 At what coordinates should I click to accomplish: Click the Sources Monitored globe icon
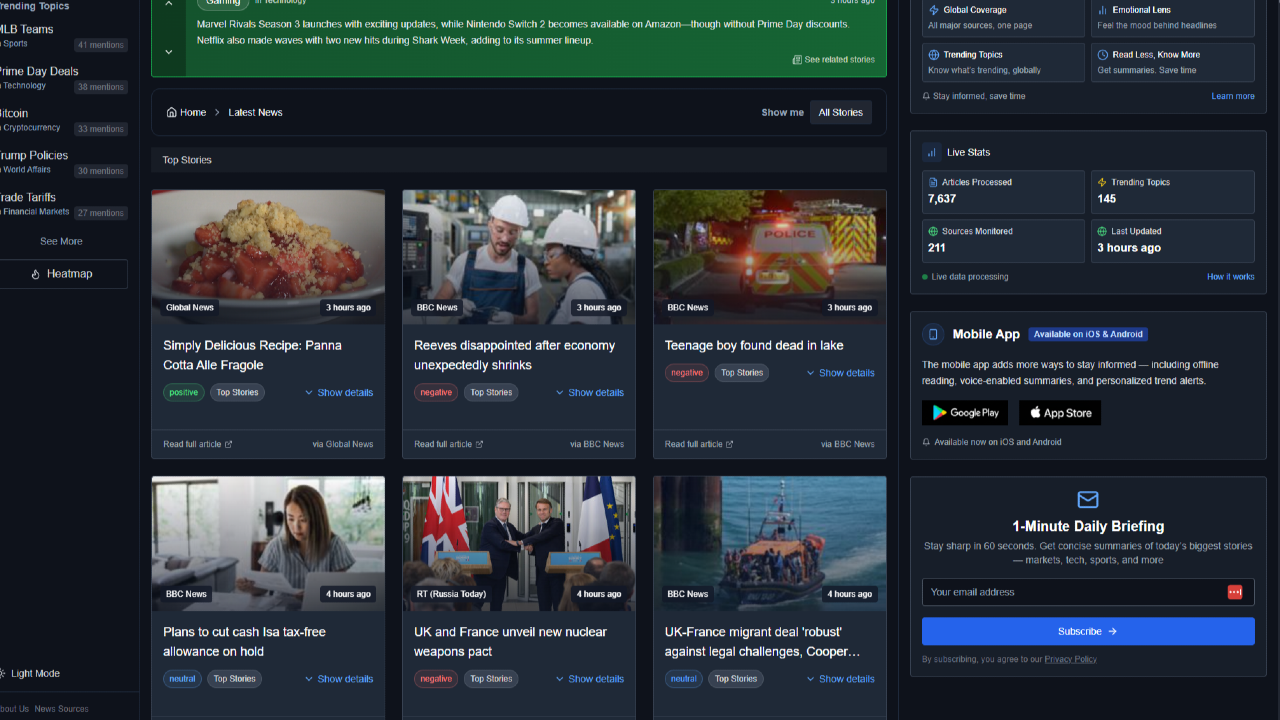934,231
